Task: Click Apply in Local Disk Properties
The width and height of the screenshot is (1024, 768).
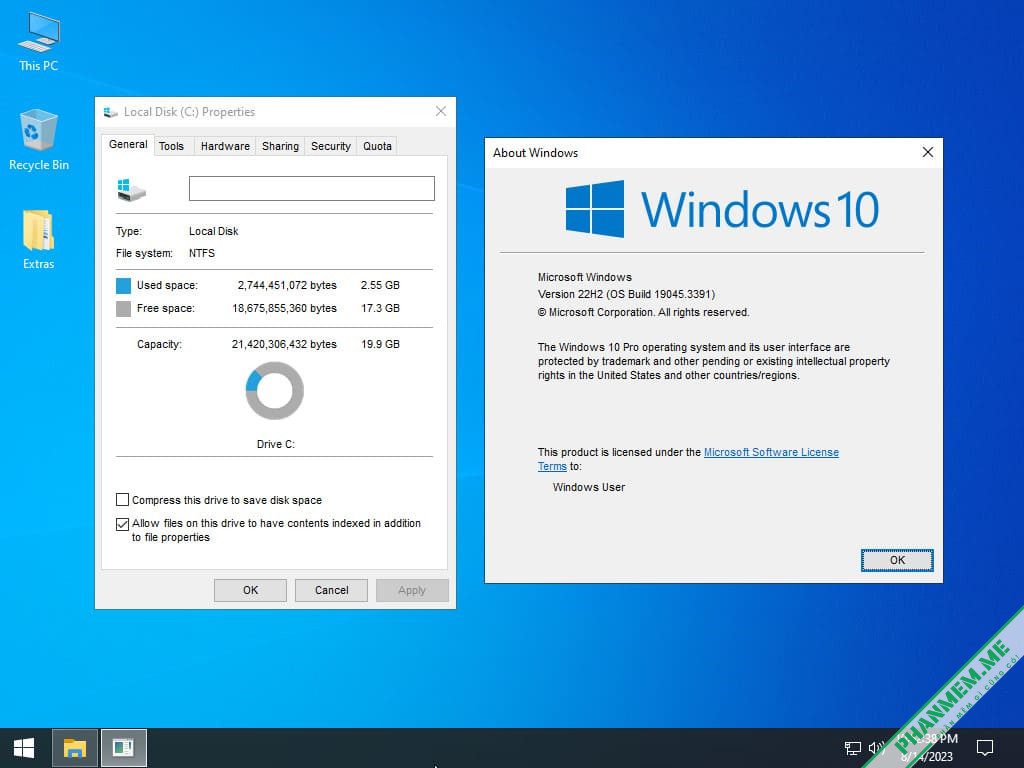Action: coord(412,590)
